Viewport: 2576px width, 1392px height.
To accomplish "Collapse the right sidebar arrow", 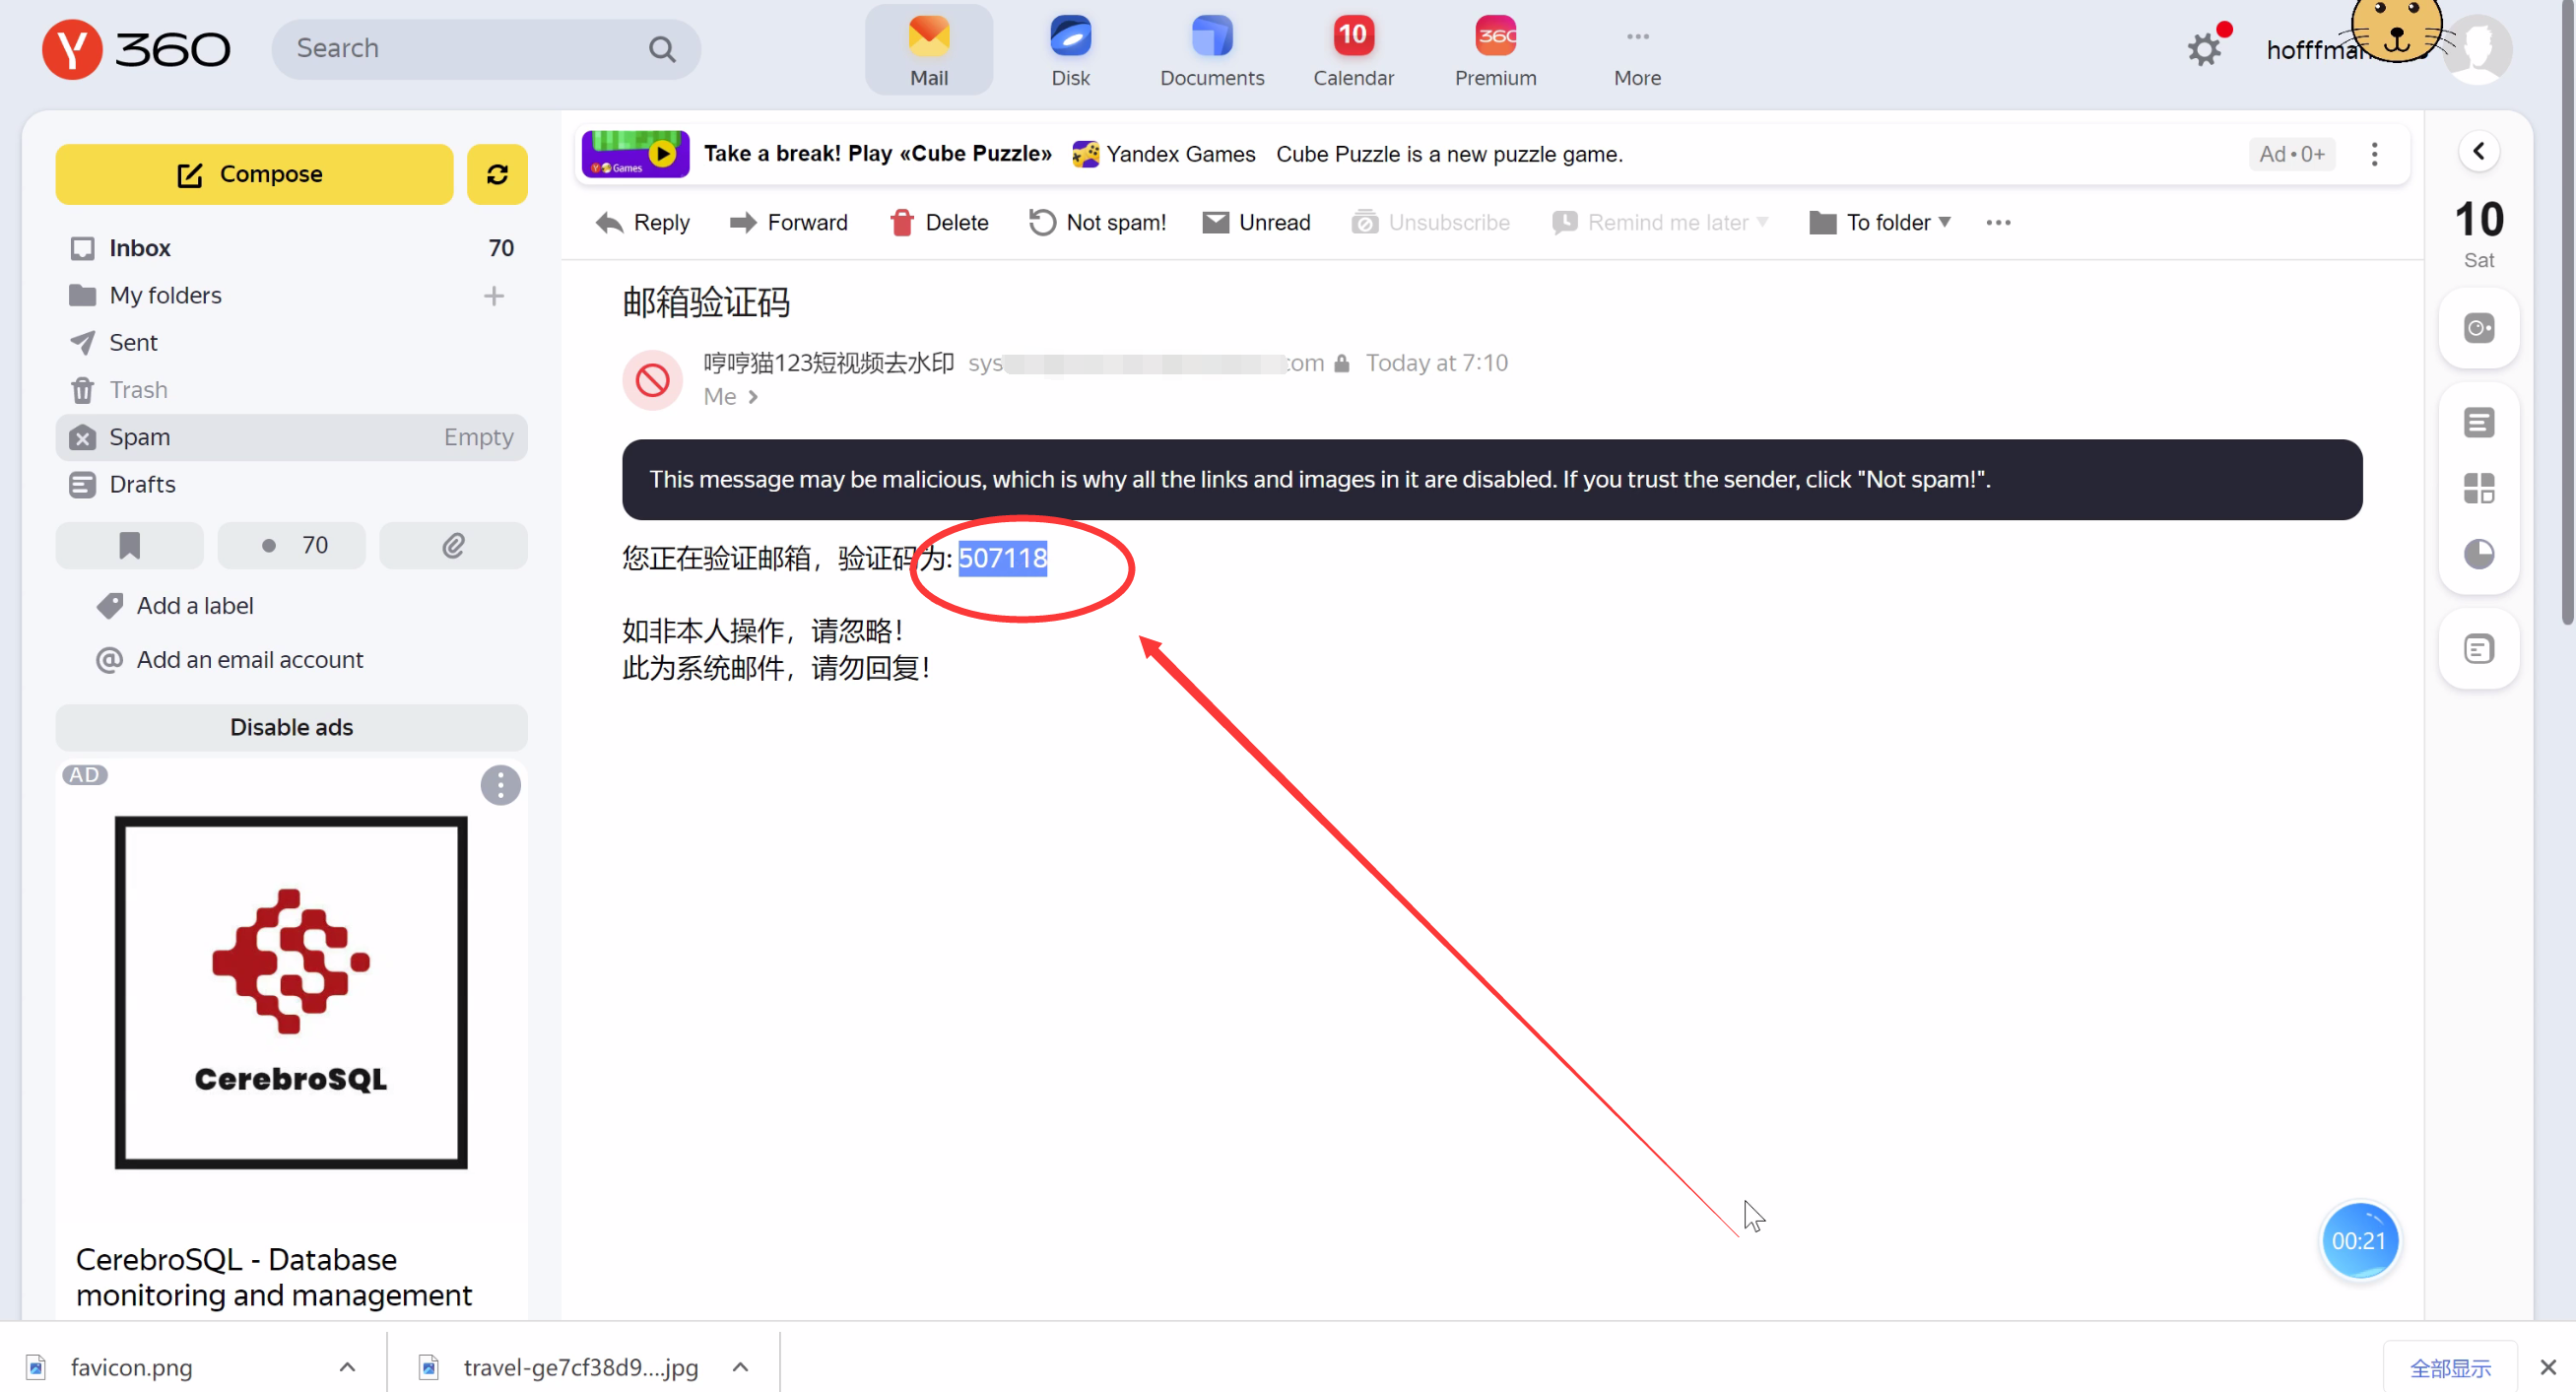I will pyautogui.click(x=2478, y=151).
